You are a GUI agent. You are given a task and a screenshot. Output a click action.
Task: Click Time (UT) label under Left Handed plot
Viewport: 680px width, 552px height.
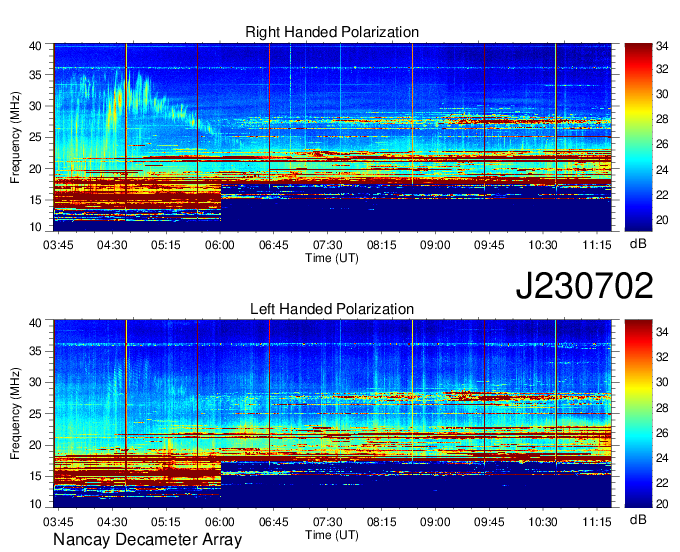[x=332, y=535]
